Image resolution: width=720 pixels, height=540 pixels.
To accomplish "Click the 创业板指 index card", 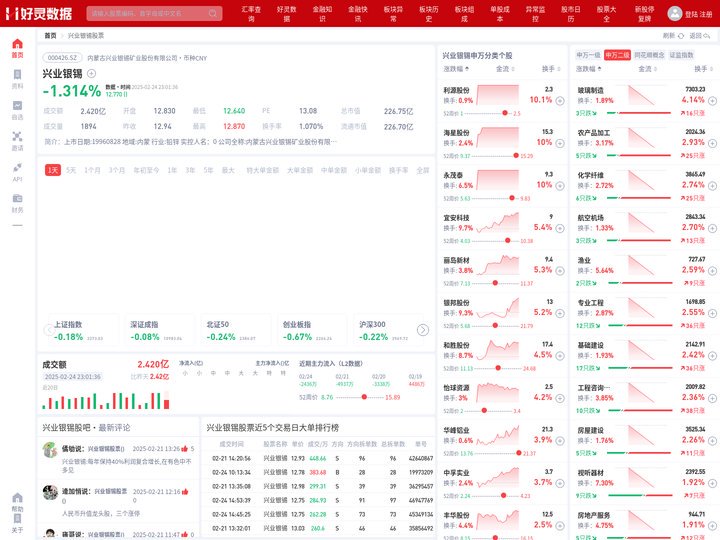I will (x=312, y=330).
